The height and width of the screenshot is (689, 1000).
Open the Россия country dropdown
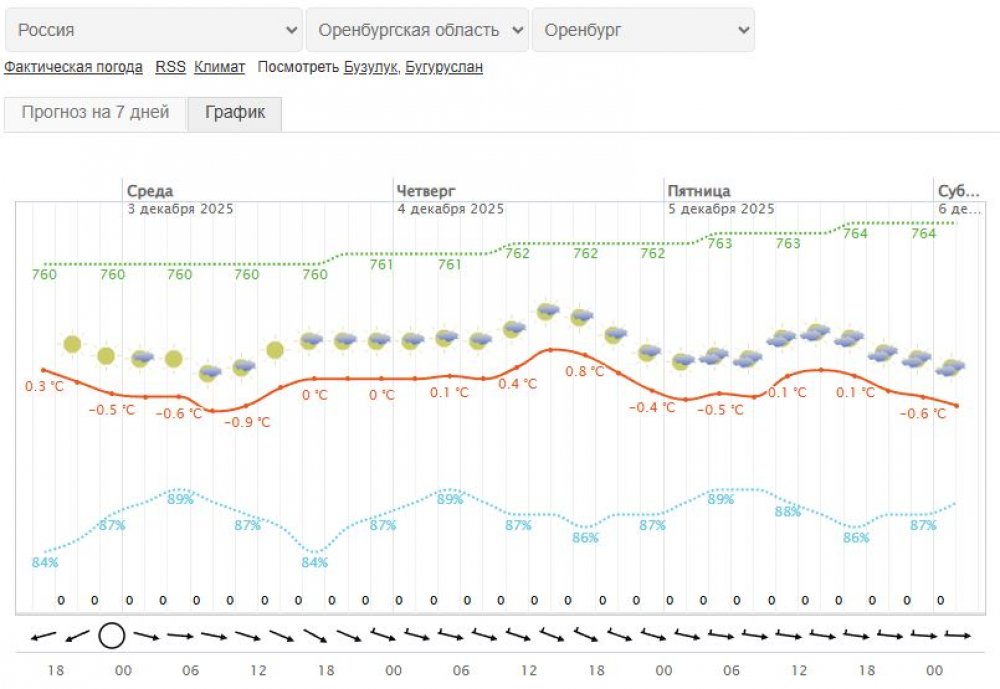click(153, 30)
